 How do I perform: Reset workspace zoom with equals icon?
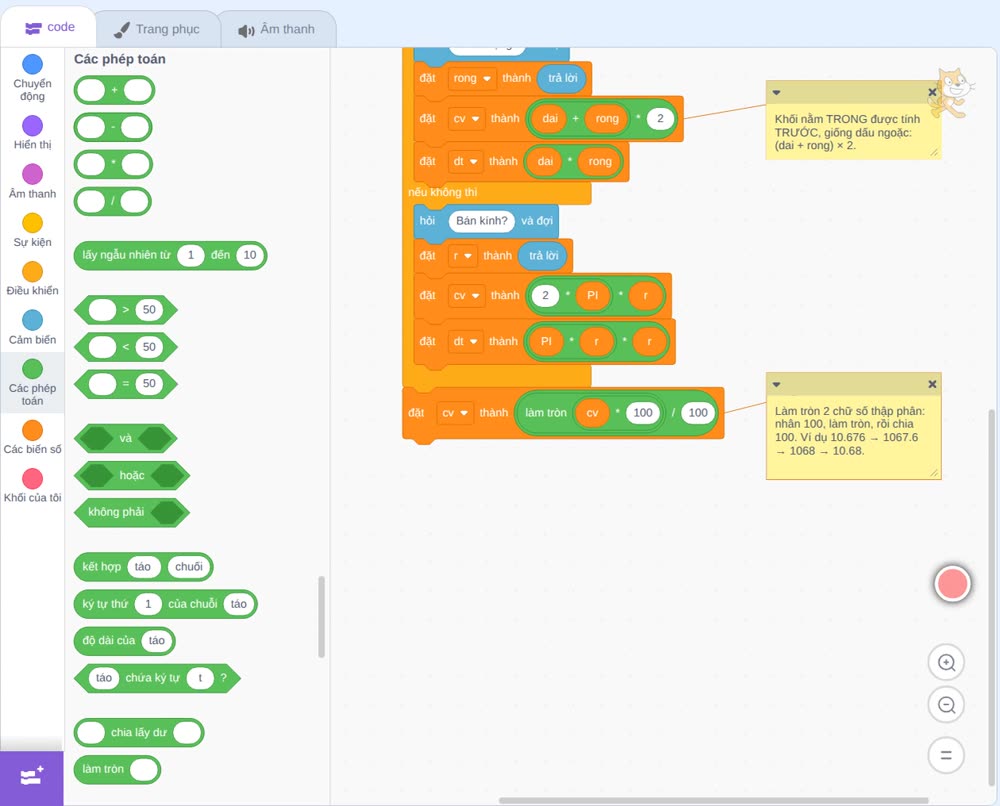tap(946, 755)
